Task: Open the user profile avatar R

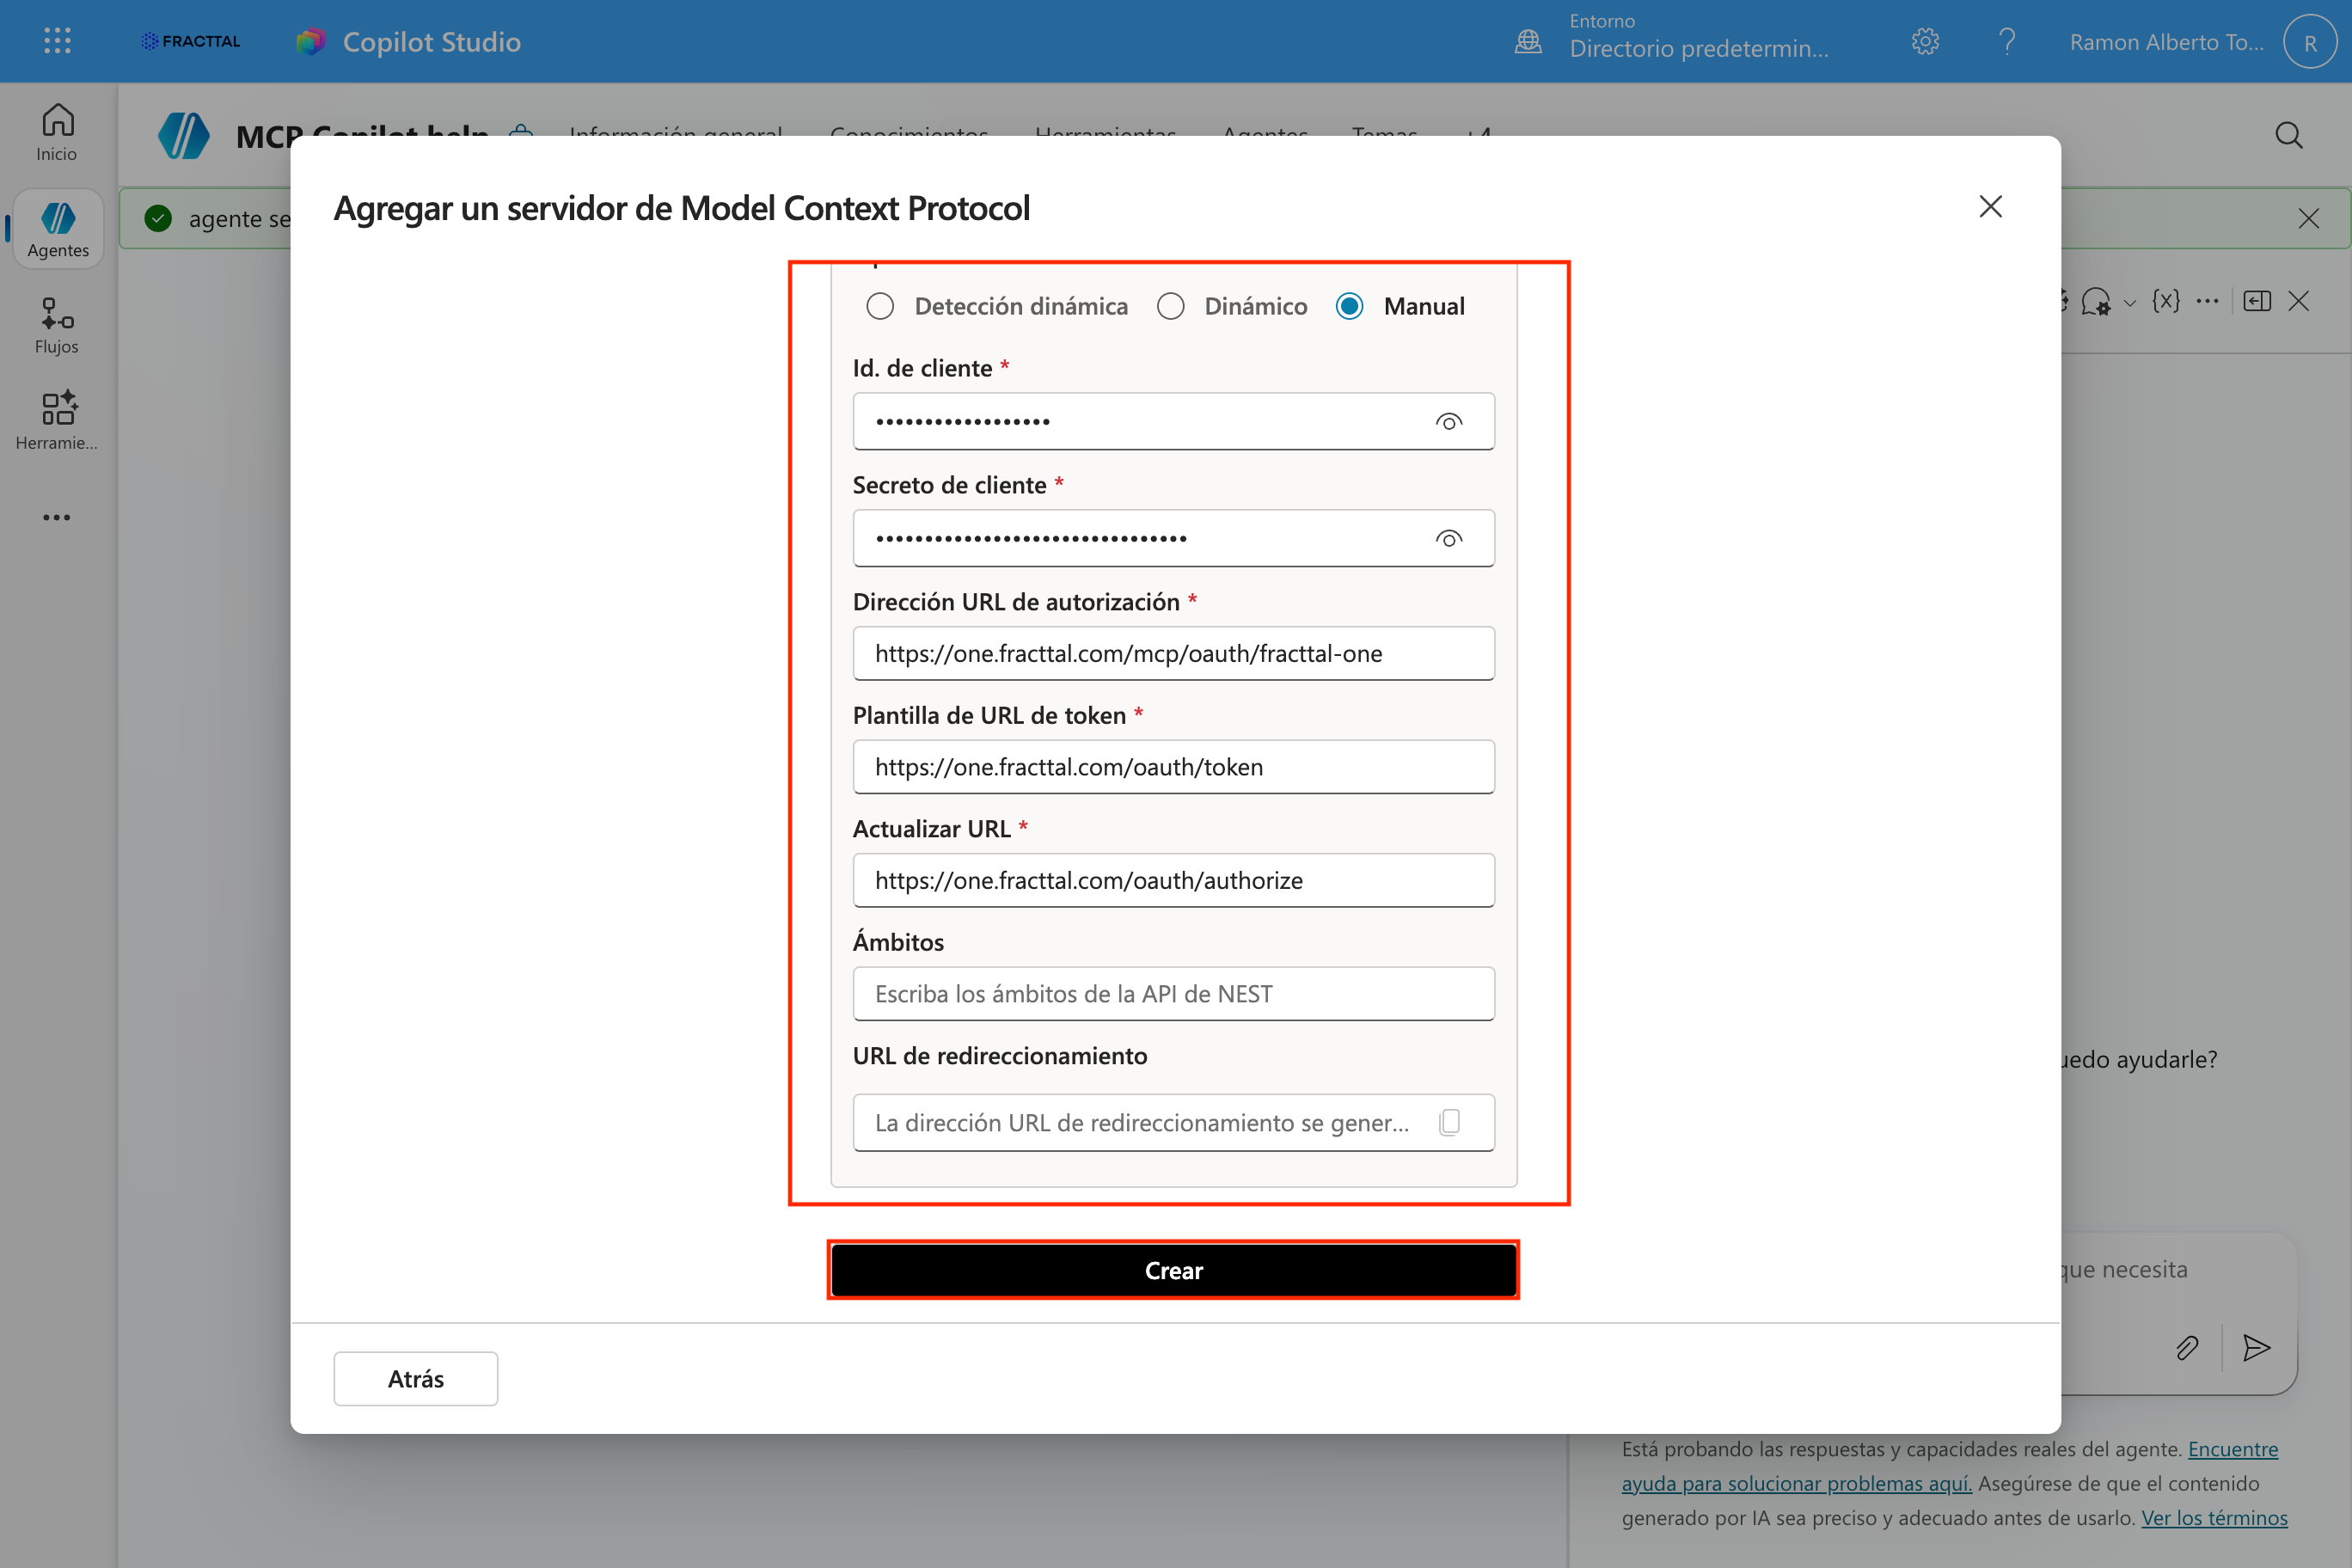Action: [x=2310, y=42]
